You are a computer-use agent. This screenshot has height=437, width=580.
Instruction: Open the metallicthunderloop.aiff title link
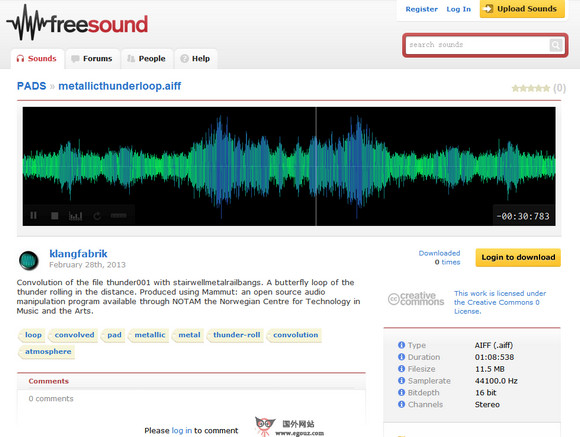point(119,86)
